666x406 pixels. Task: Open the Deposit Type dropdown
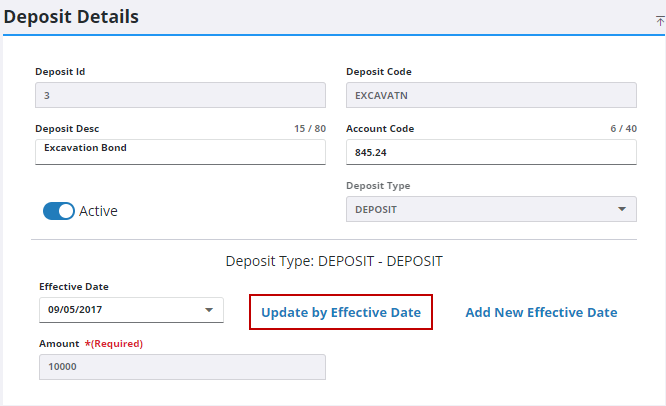tap(490, 209)
